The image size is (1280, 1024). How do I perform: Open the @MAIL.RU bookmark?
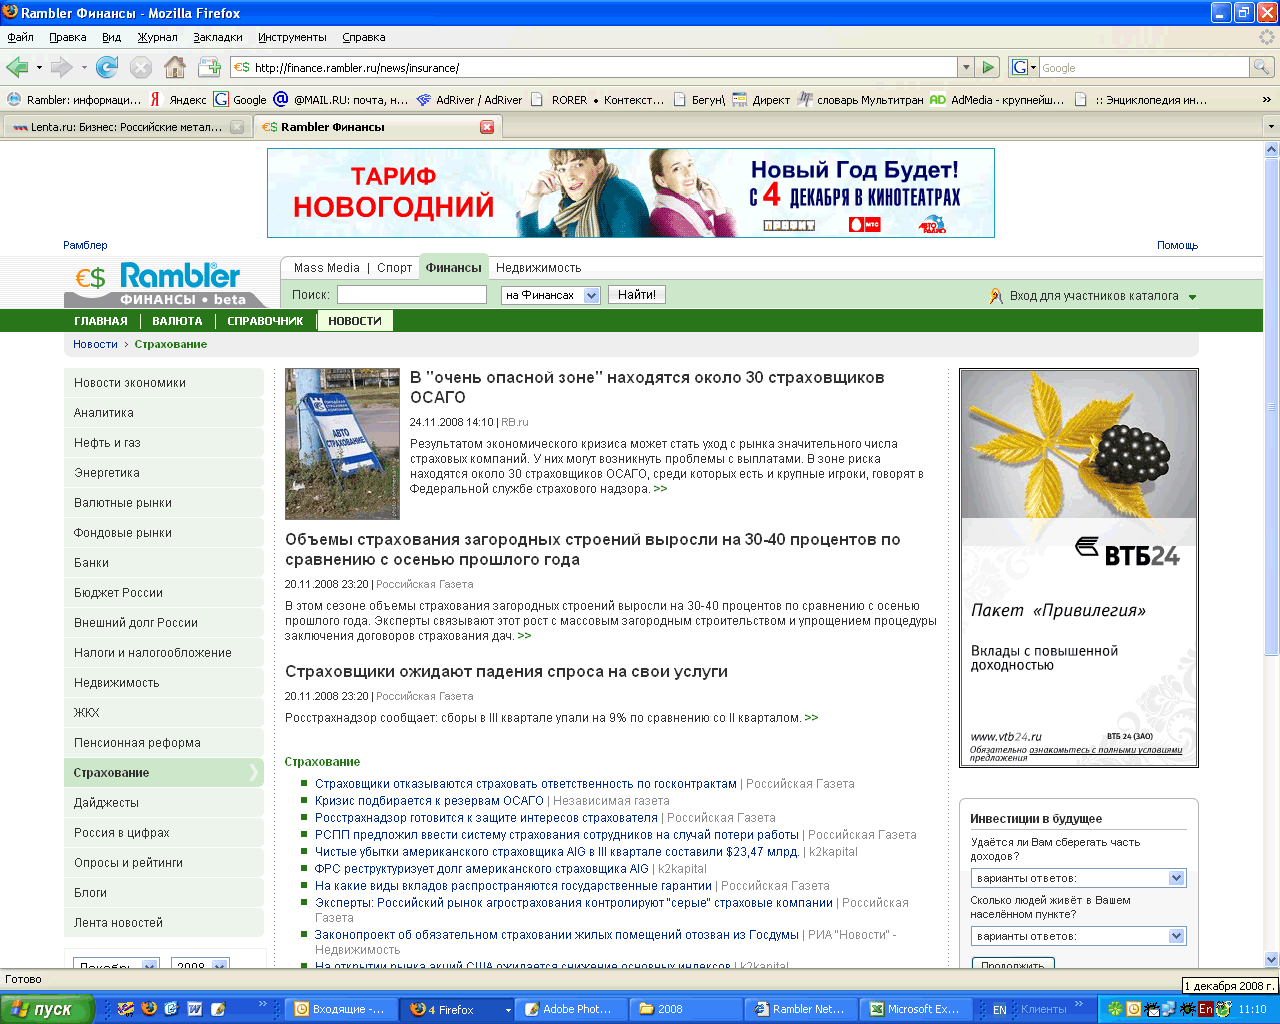coord(341,99)
